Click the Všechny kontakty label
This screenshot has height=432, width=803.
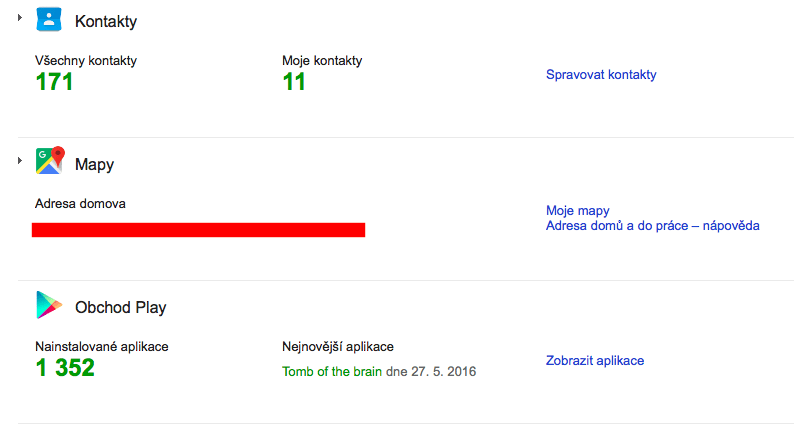(x=86, y=60)
